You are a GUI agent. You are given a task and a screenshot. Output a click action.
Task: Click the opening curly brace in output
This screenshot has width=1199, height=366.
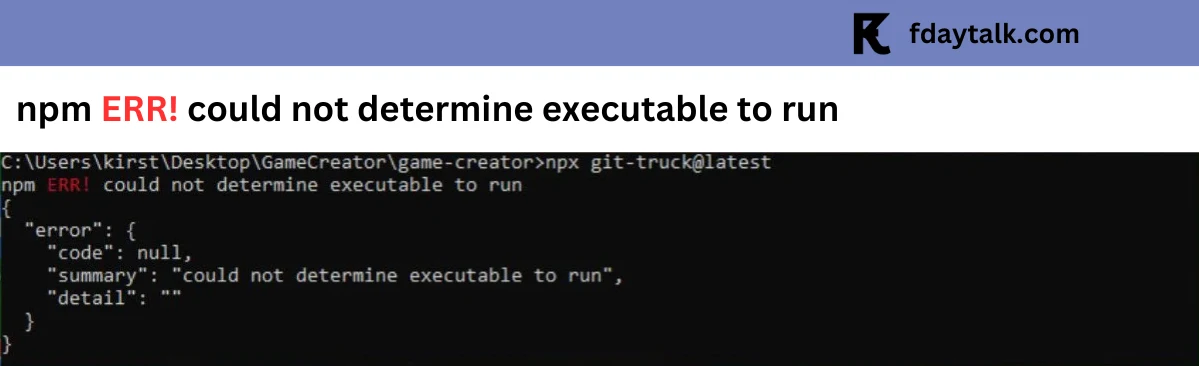(5, 208)
